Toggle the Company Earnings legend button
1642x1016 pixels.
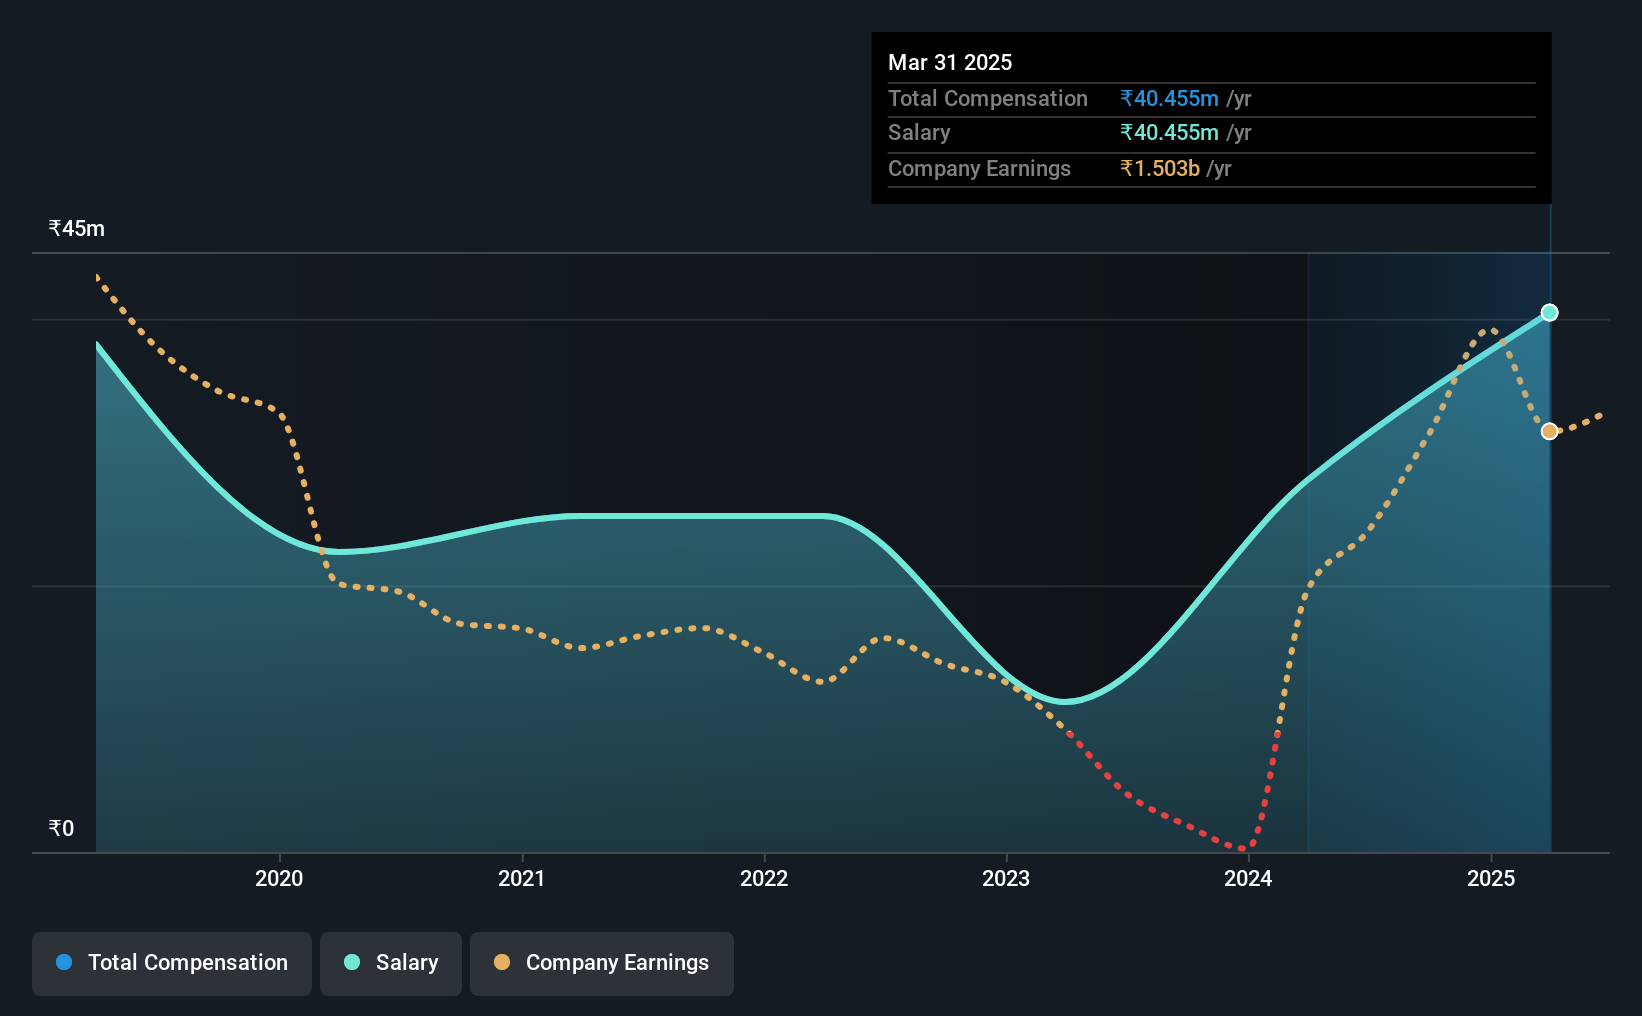pyautogui.click(x=602, y=963)
